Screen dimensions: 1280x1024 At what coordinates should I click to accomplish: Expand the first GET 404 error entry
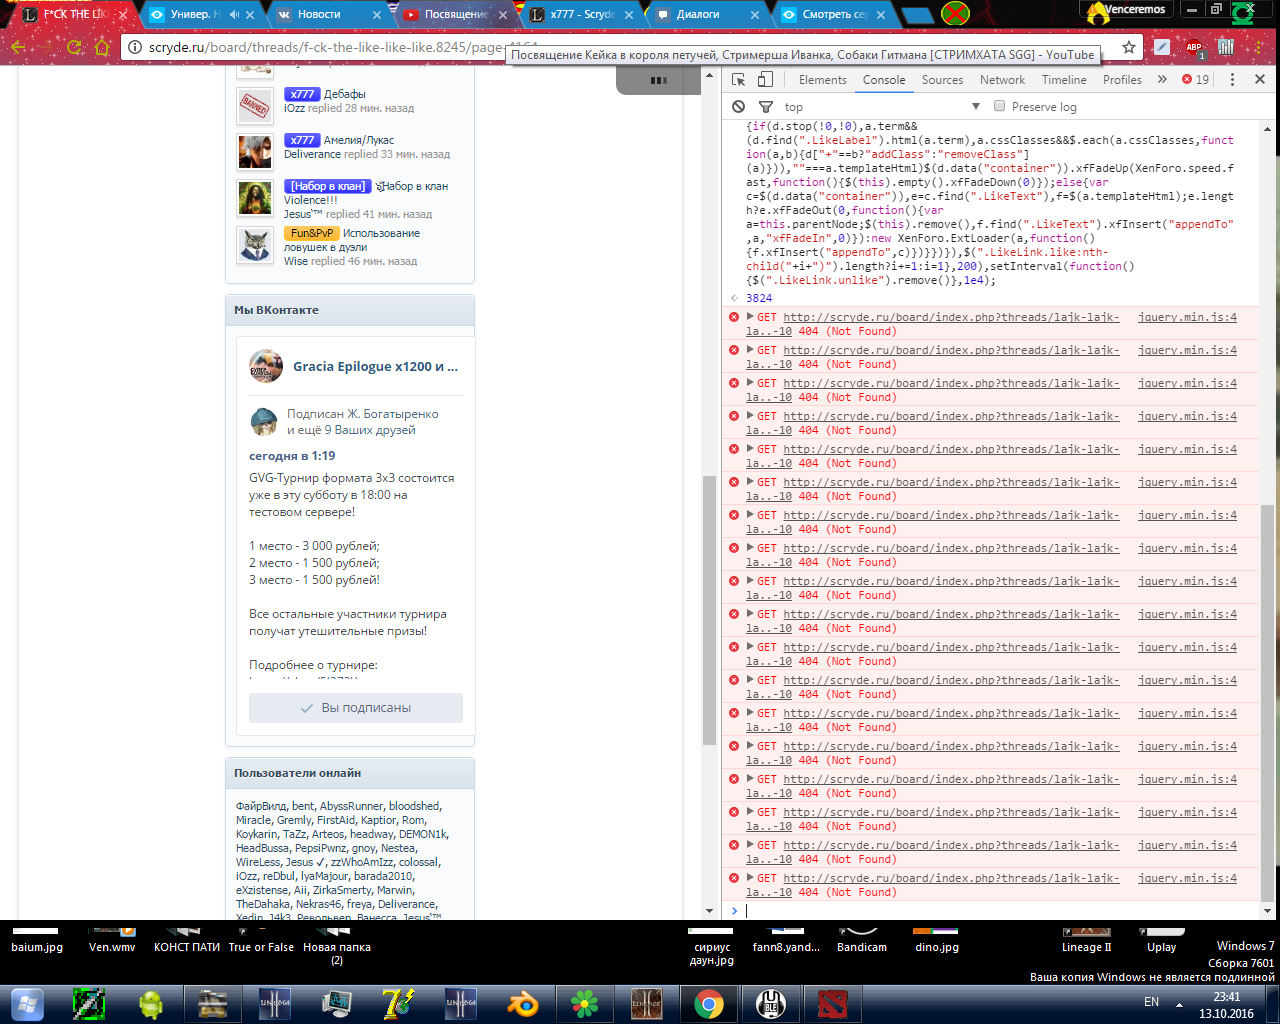pyautogui.click(x=750, y=317)
